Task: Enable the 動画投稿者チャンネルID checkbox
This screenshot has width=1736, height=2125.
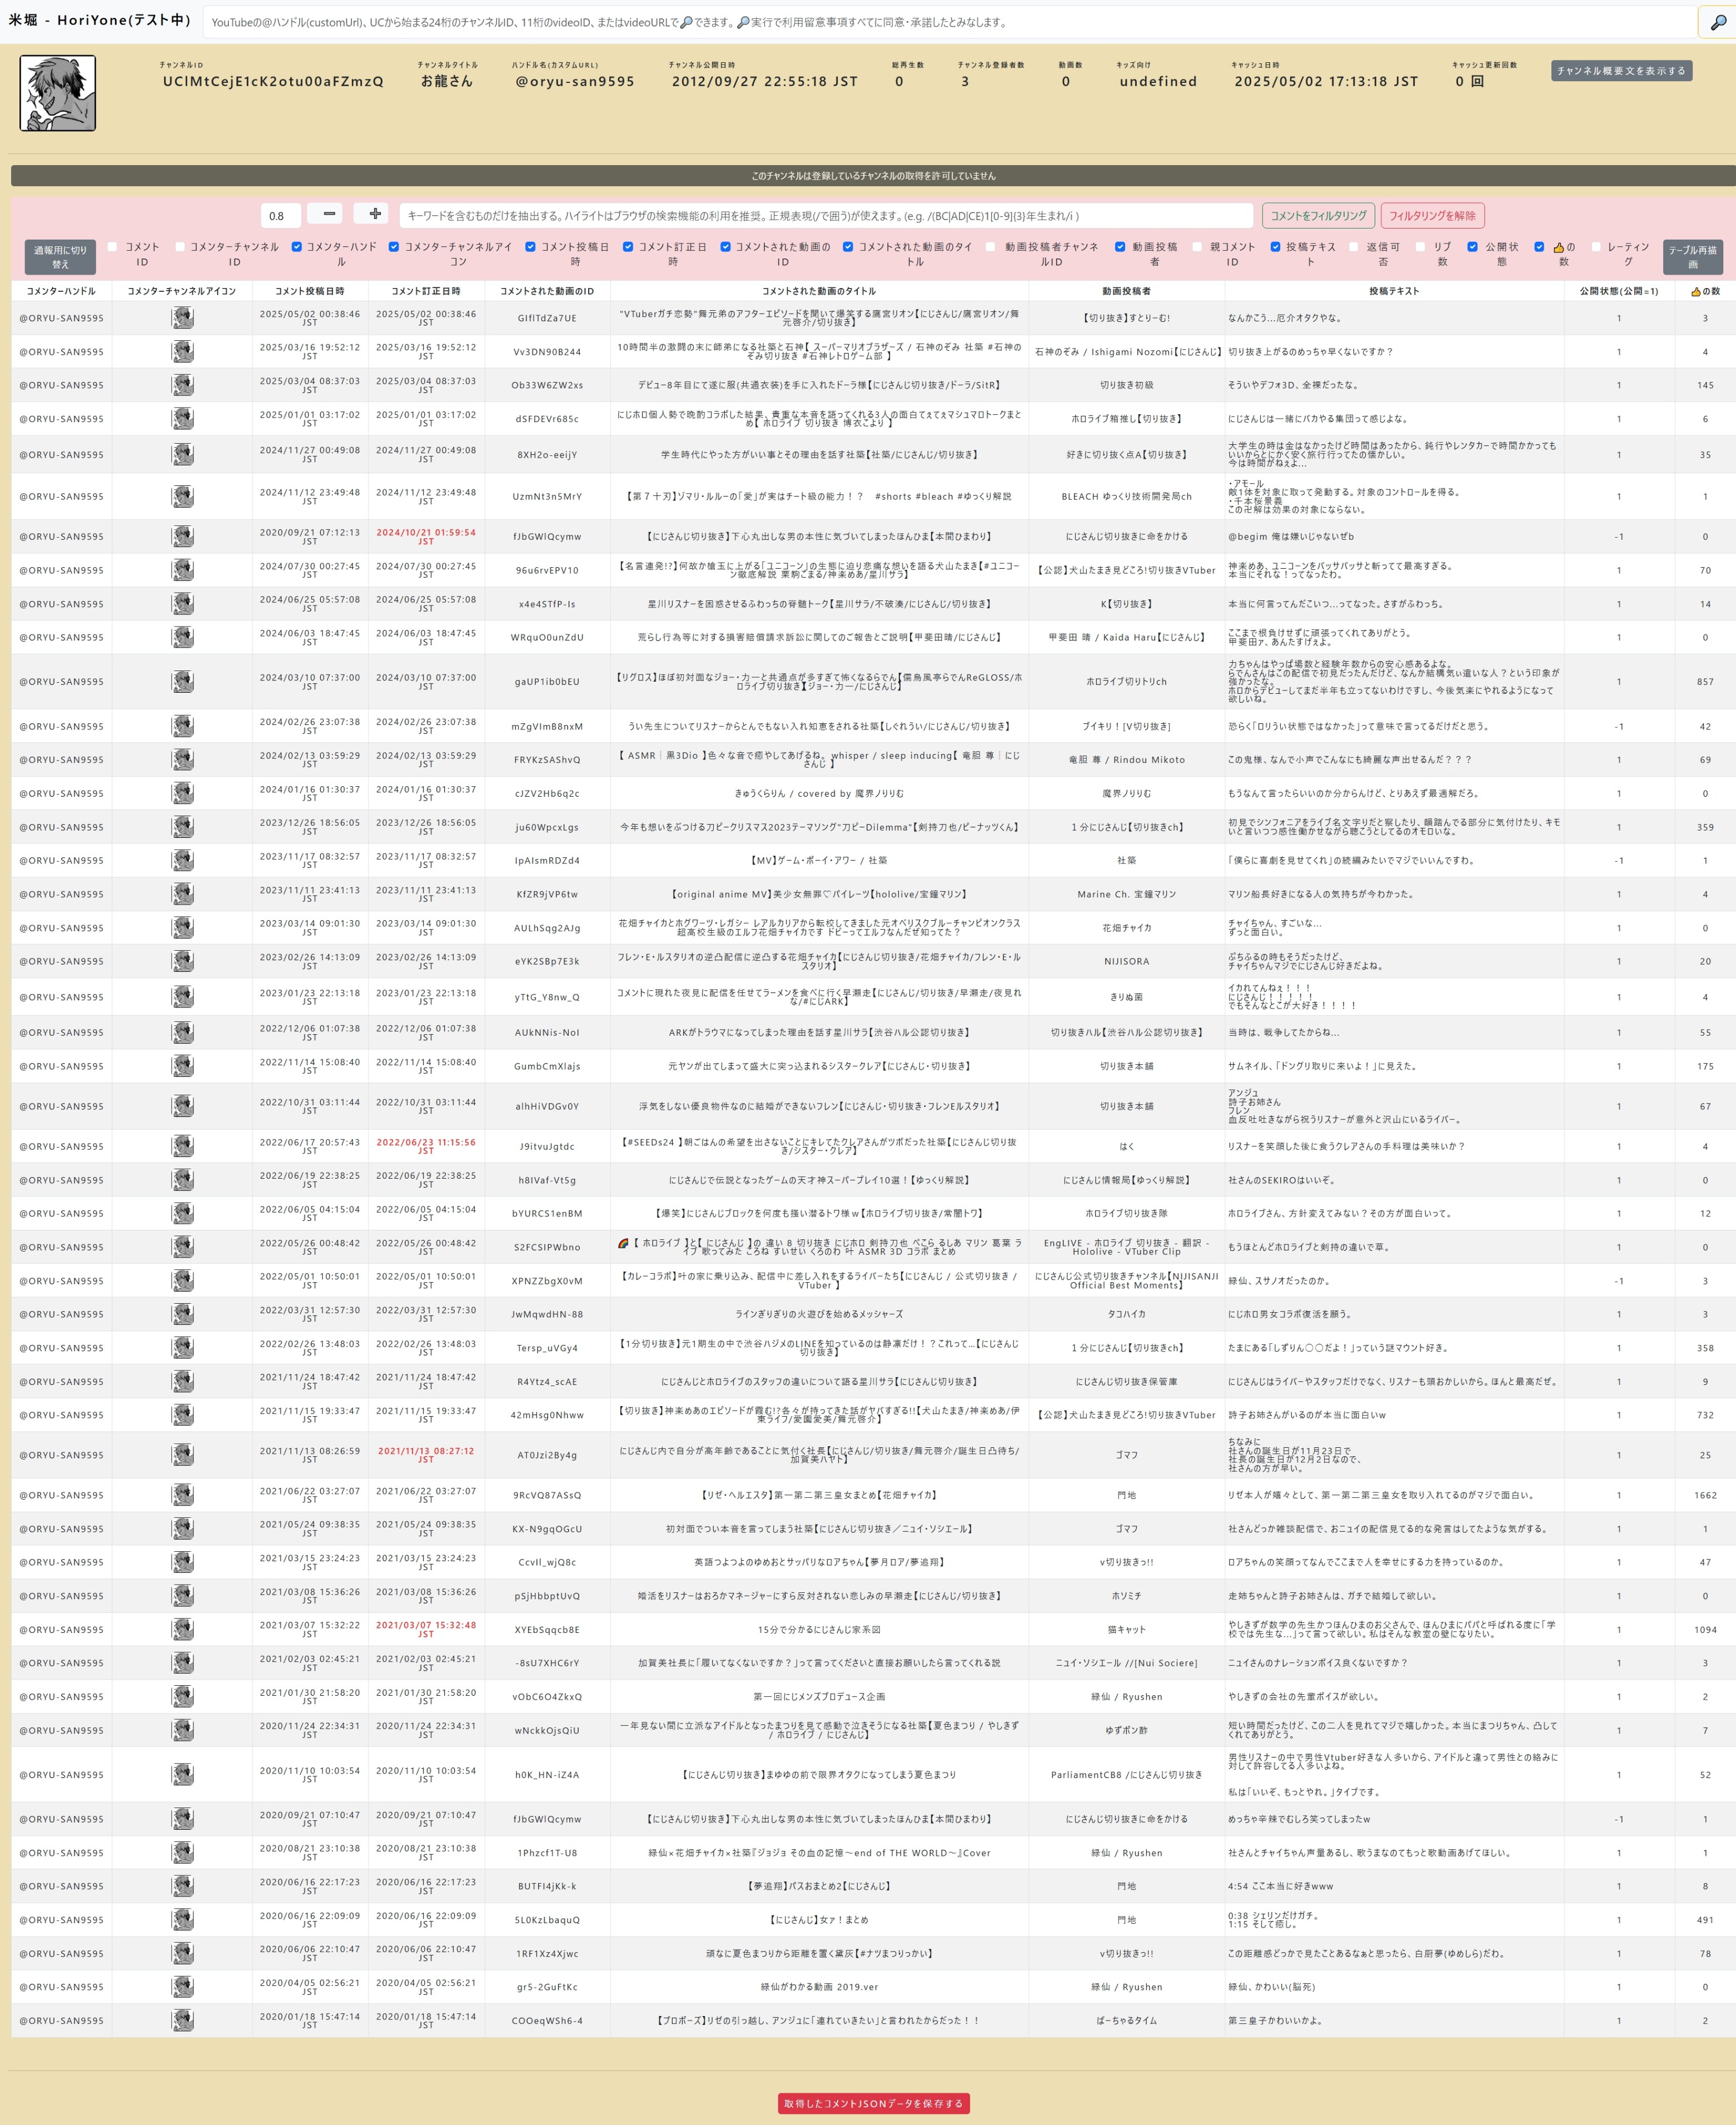Action: [990, 247]
